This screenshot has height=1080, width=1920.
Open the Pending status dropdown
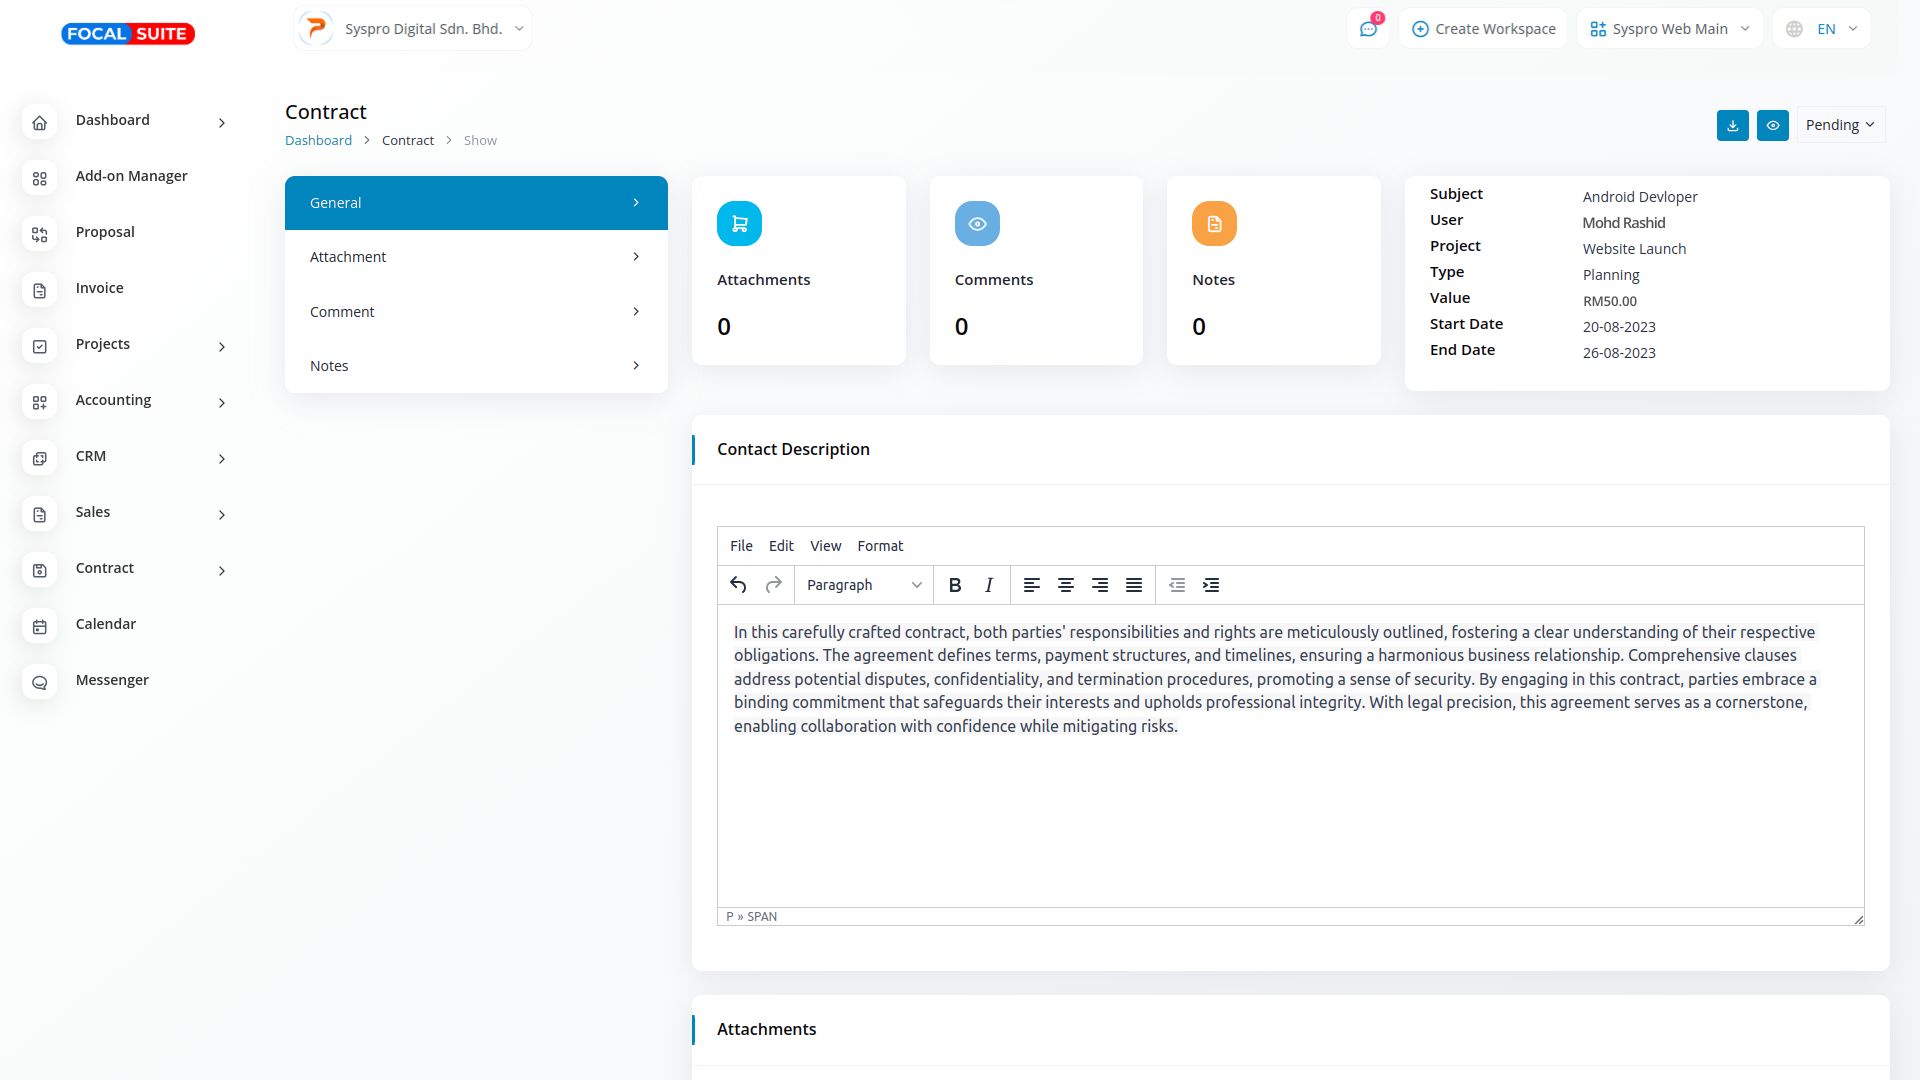pos(1840,125)
